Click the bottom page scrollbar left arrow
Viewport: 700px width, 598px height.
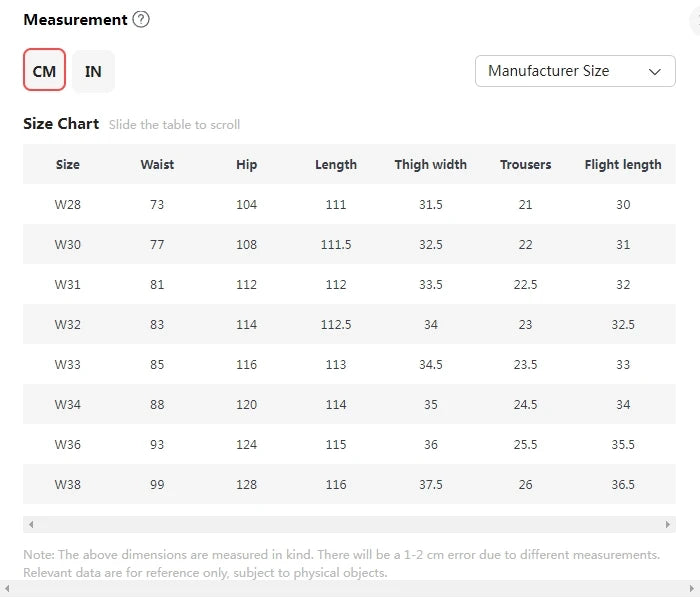point(8,590)
